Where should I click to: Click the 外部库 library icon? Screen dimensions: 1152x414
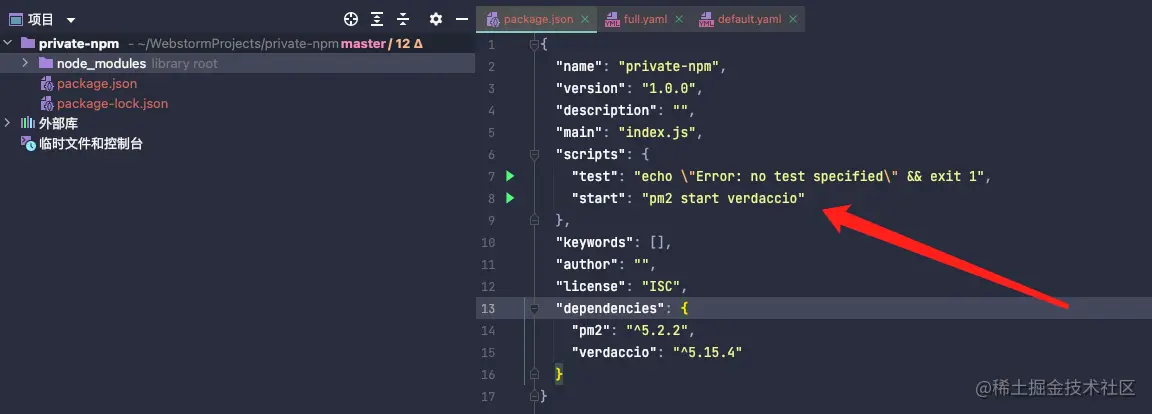tap(28, 123)
